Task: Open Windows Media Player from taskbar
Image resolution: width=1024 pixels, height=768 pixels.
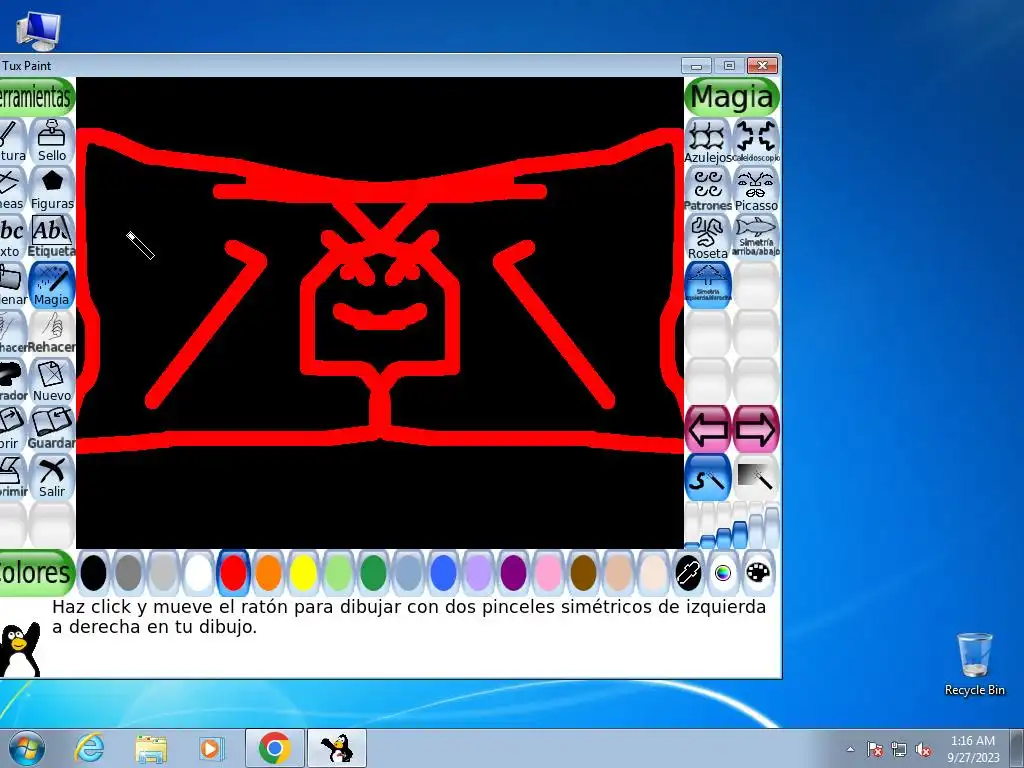Action: (x=211, y=748)
